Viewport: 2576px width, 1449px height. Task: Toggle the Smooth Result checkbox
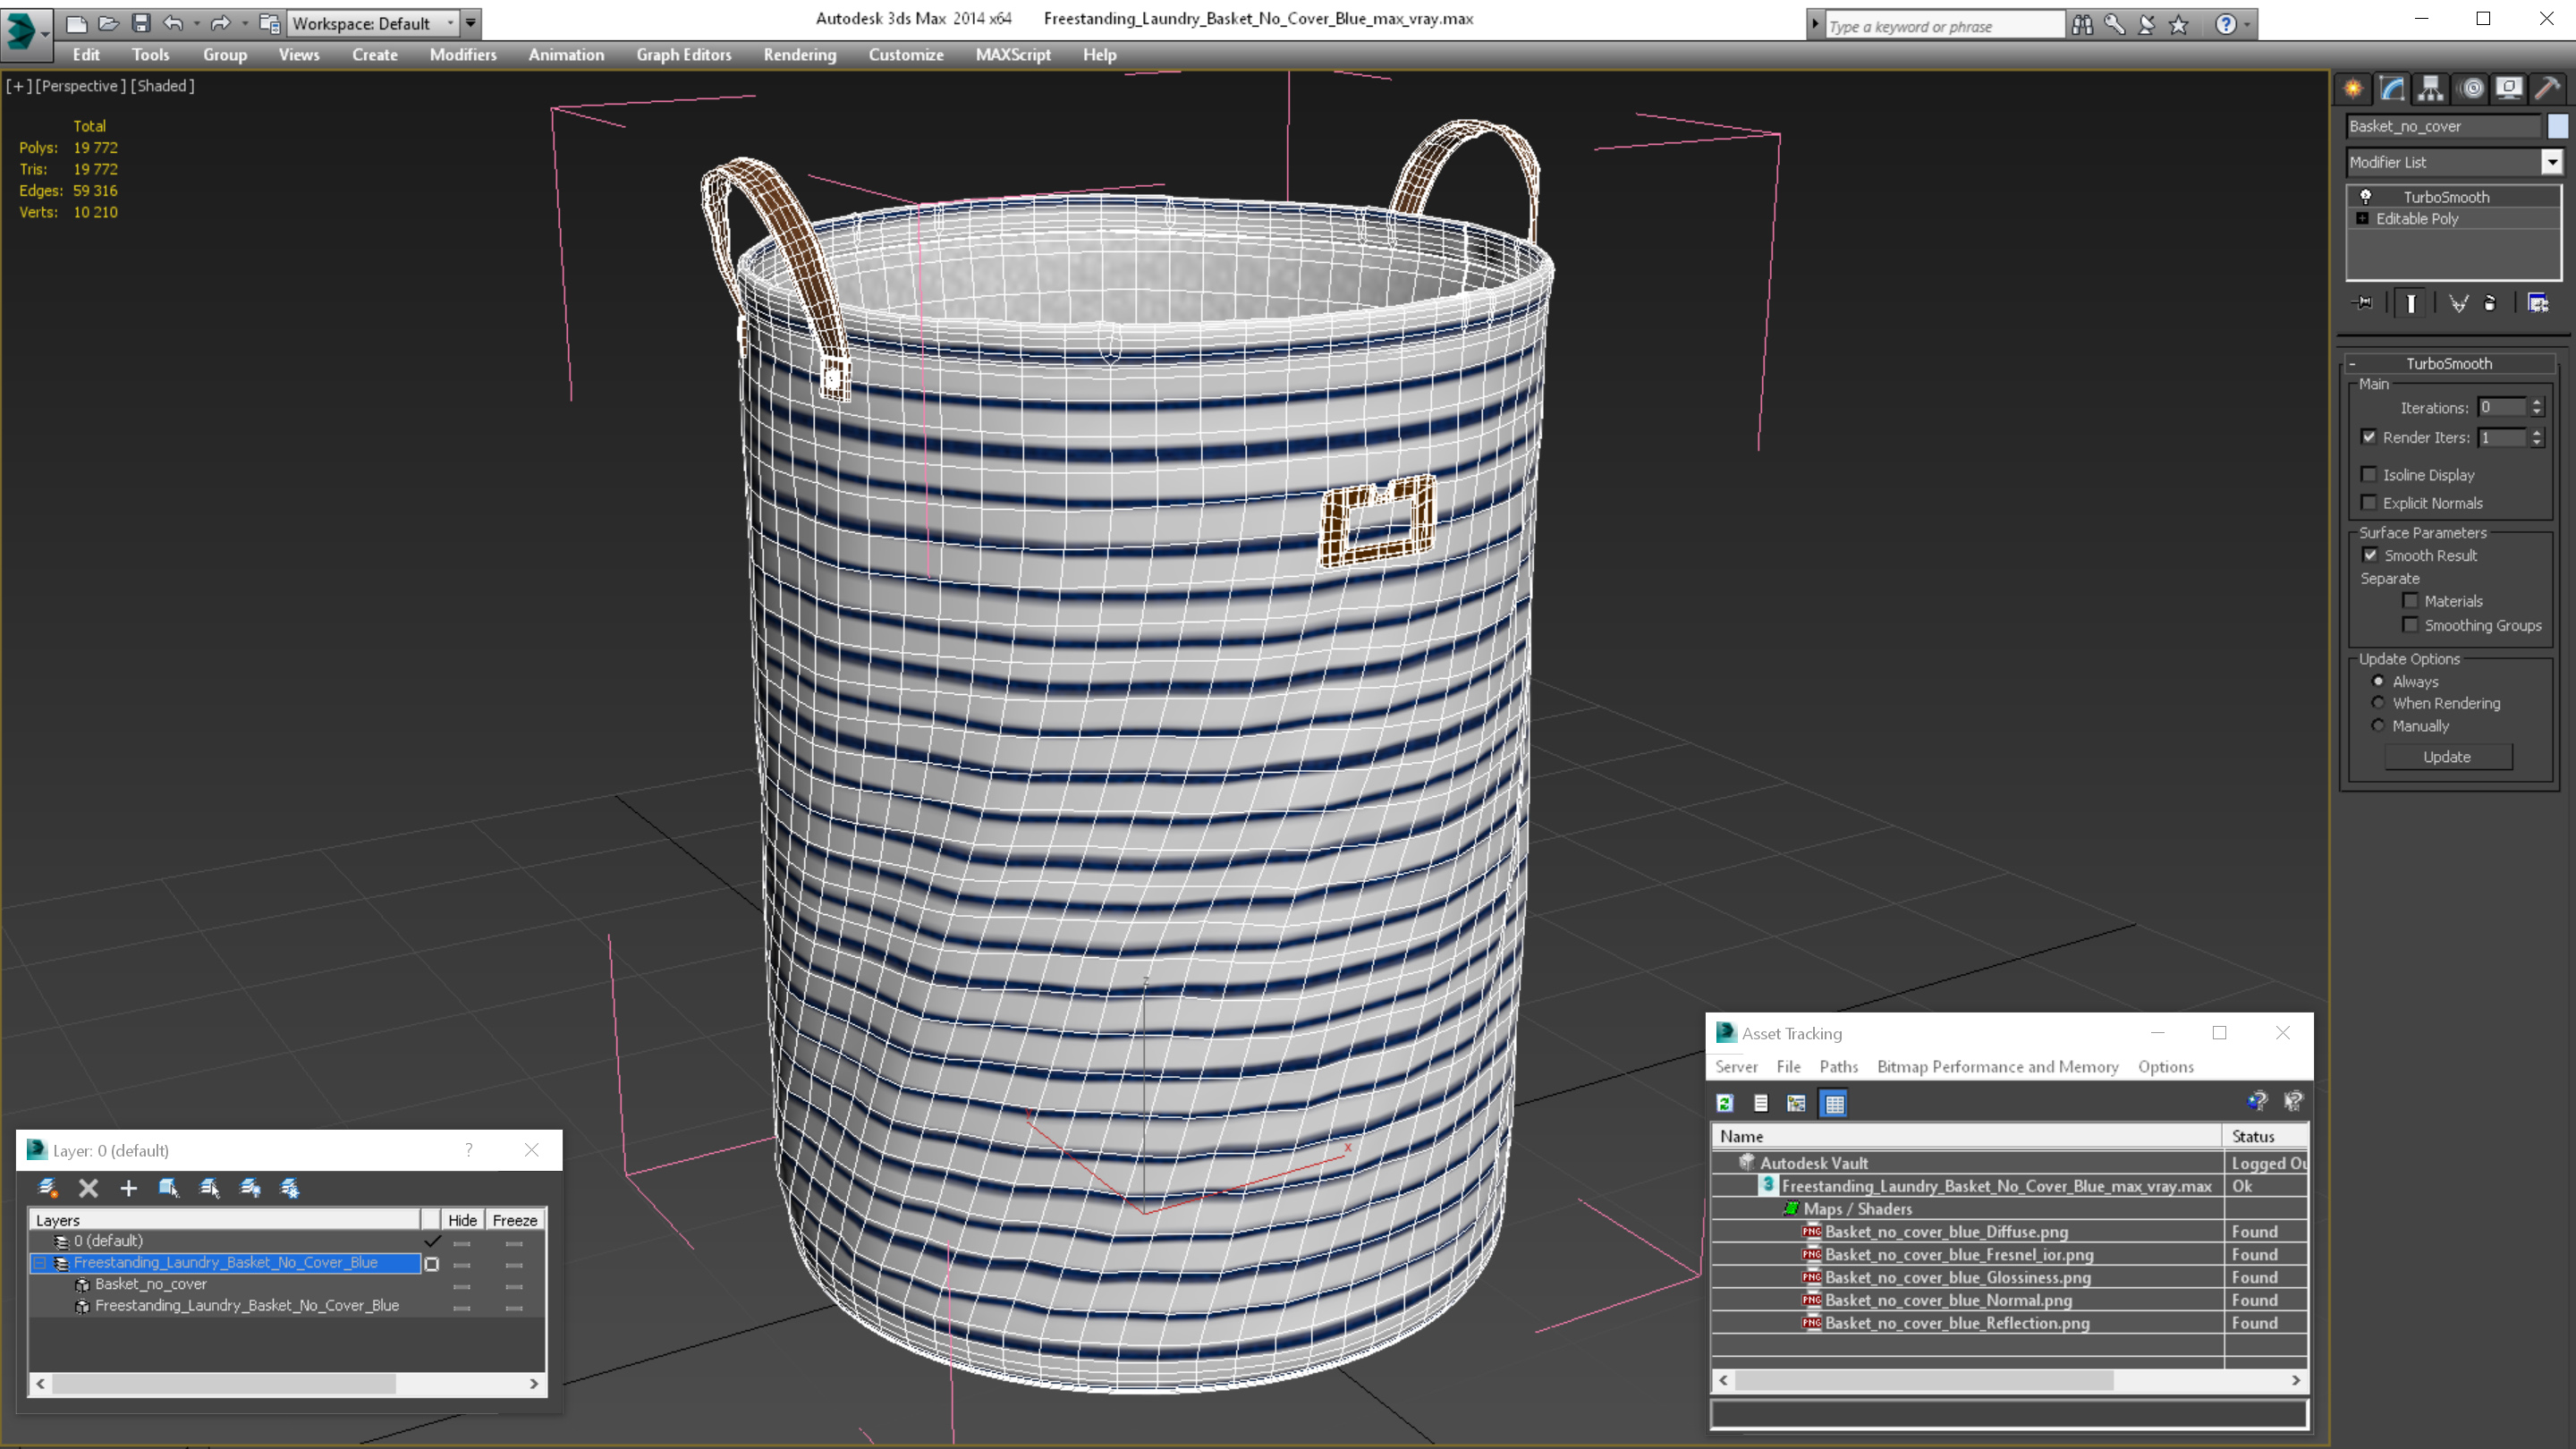click(x=2370, y=555)
